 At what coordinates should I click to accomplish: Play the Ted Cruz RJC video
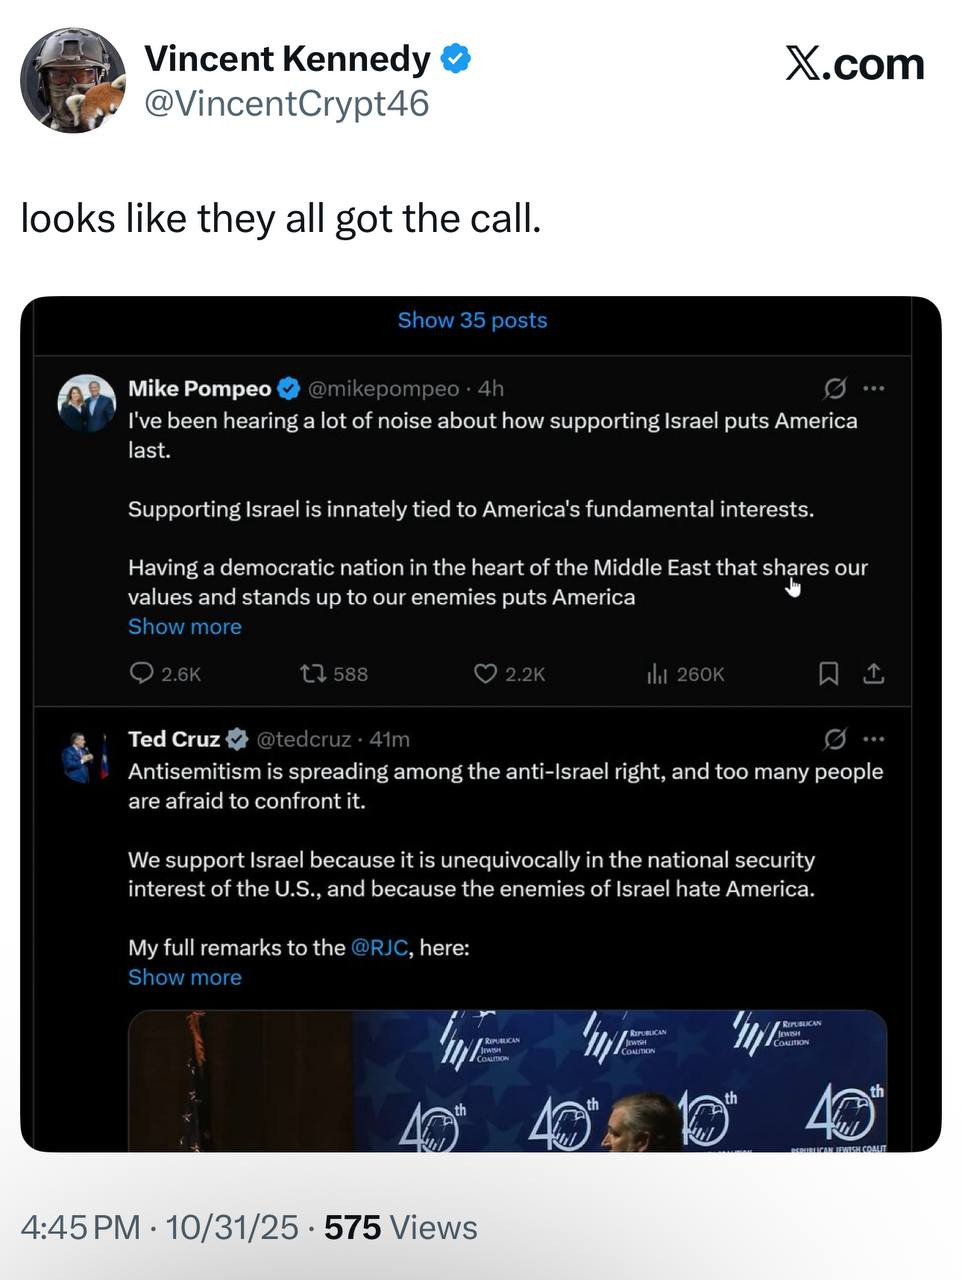pyautogui.click(x=508, y=1080)
